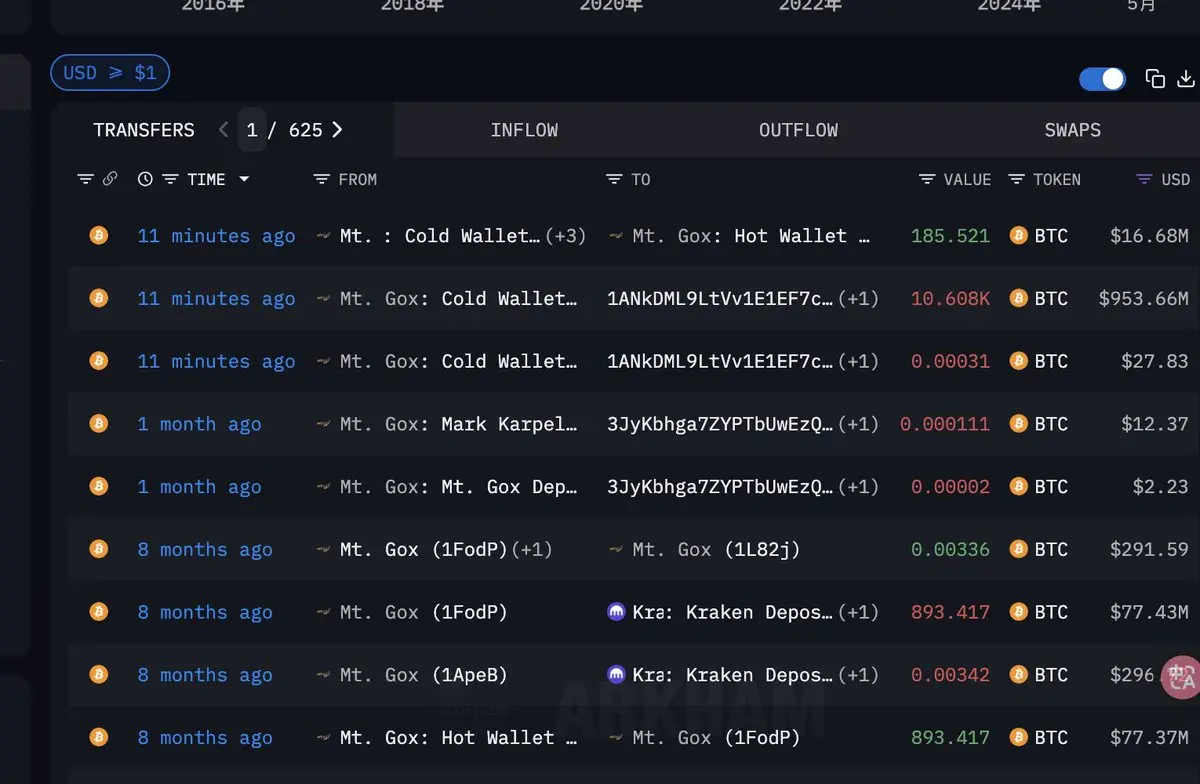The height and width of the screenshot is (784, 1200).
Task: Click Kraken Deposit recipient in $77.43M row
Action: 732,612
